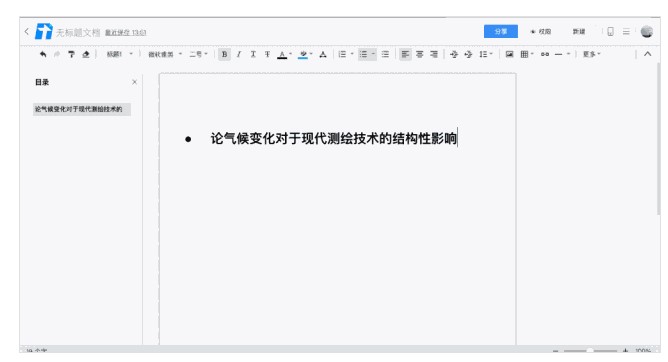Screen dimensions: 668x362
Task: Zoom out with the minus button
Action: [555, 351]
